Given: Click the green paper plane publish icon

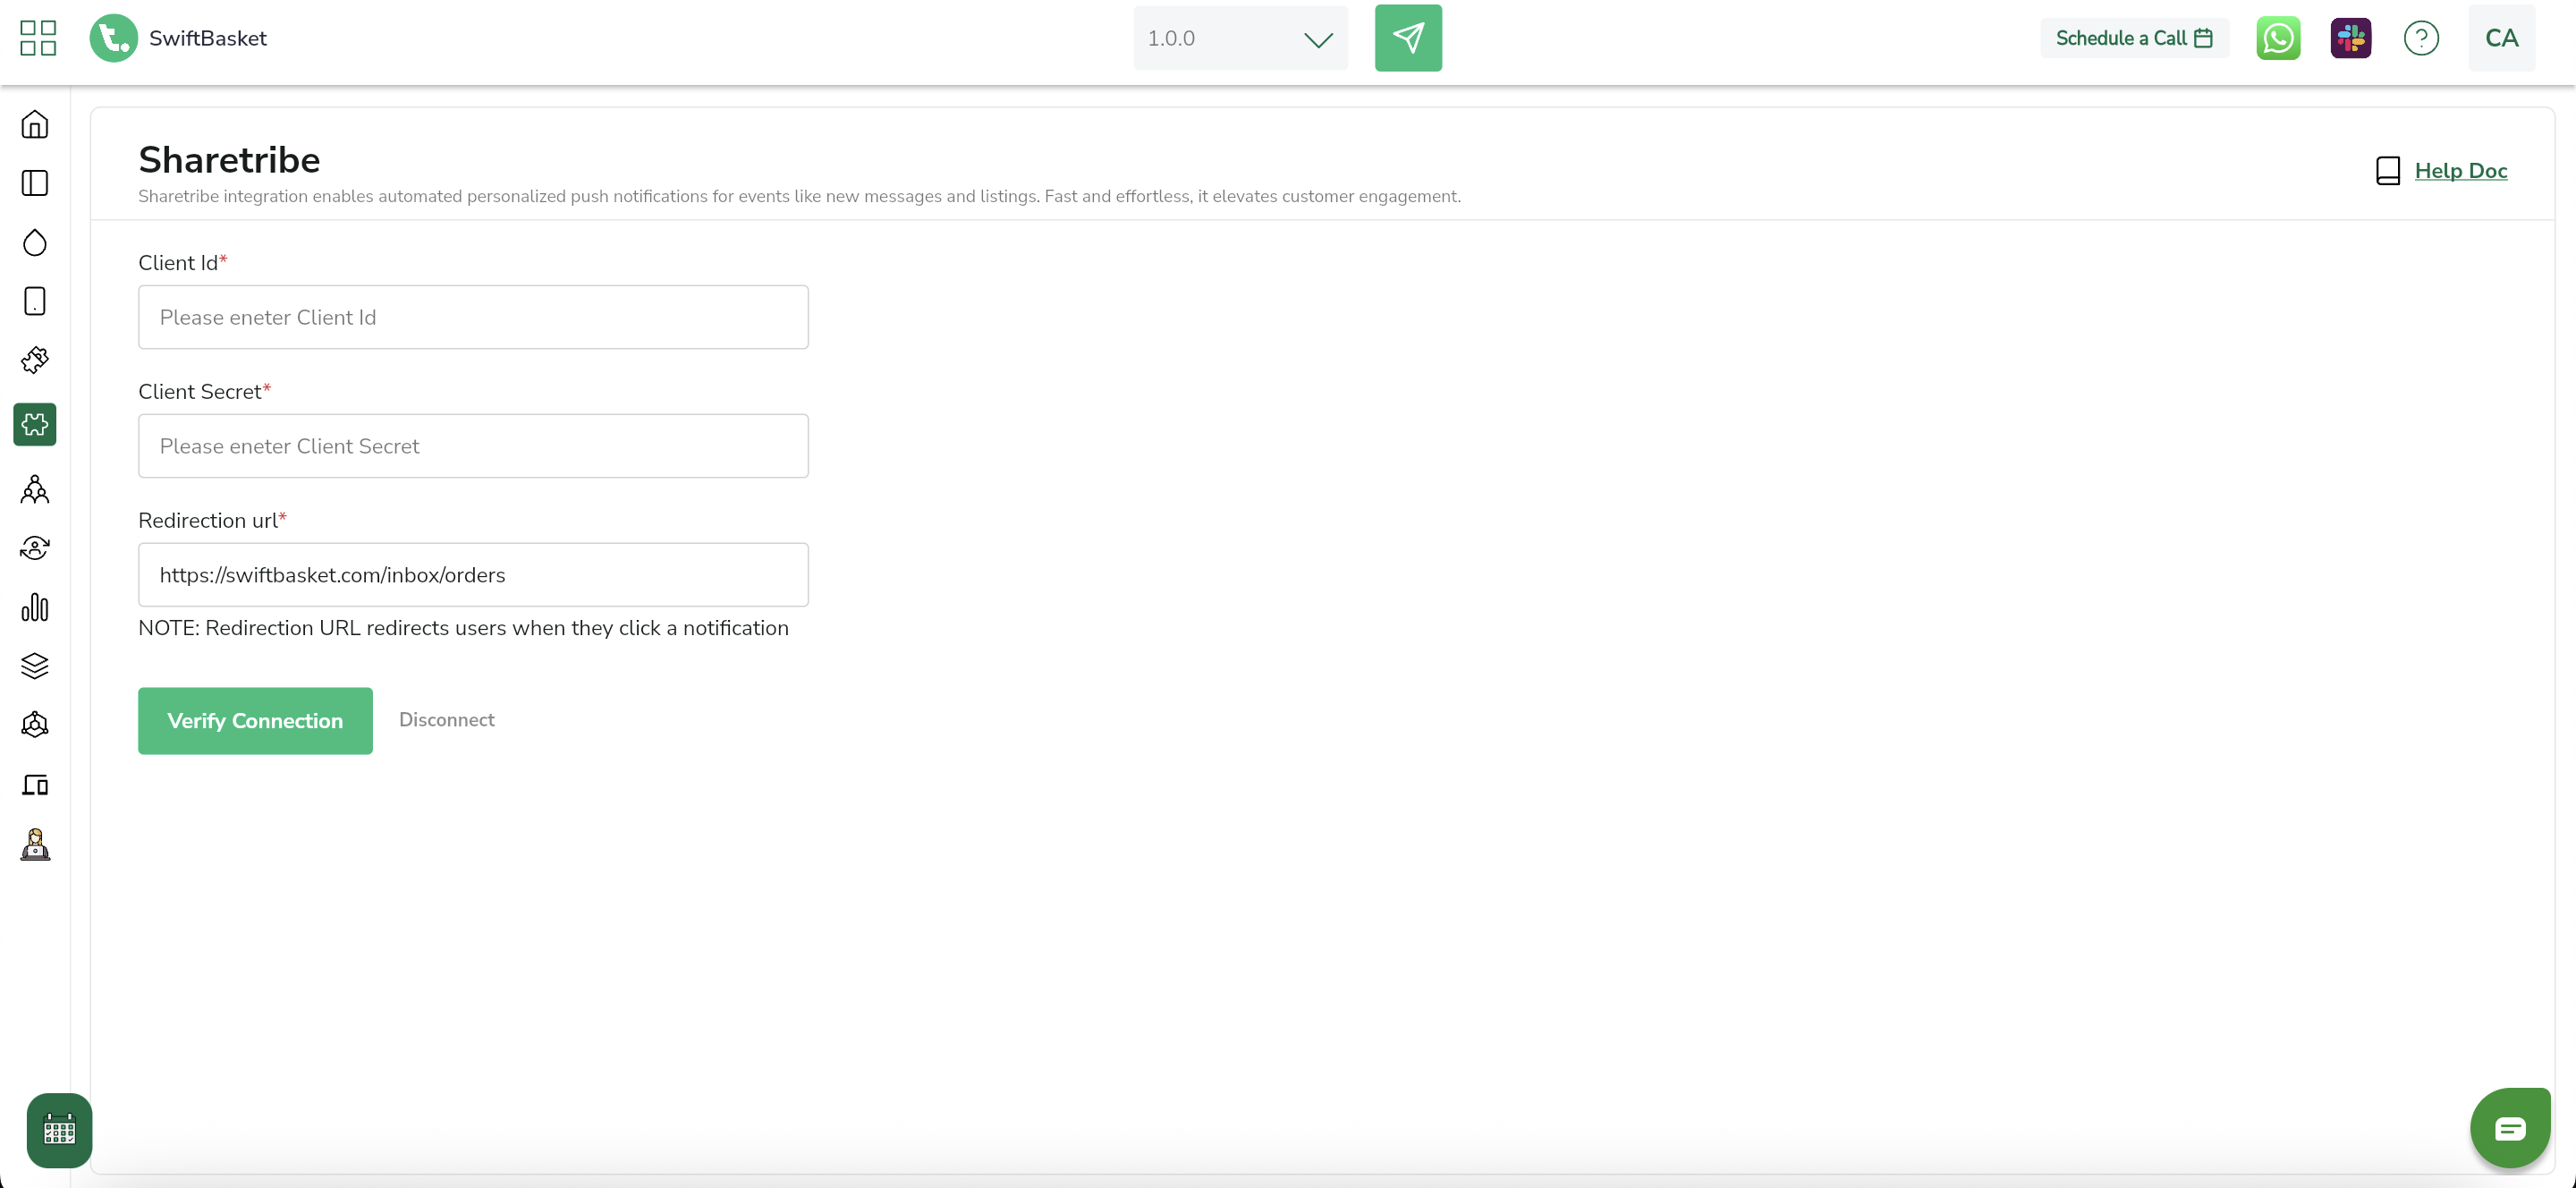Looking at the screenshot, I should [x=1407, y=38].
